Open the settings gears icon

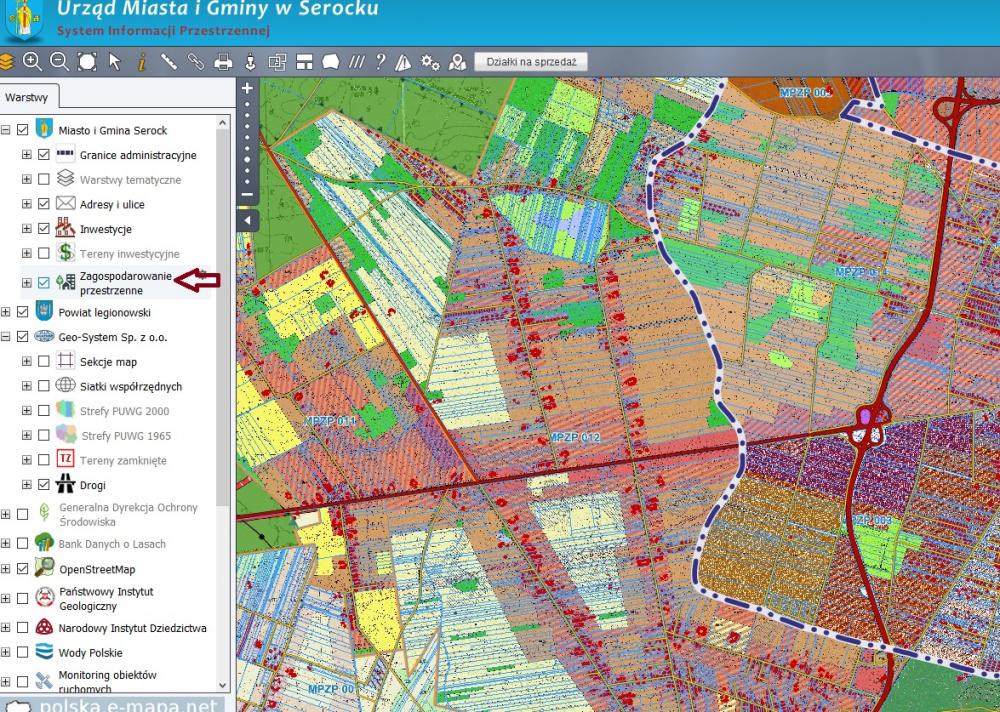click(430, 62)
